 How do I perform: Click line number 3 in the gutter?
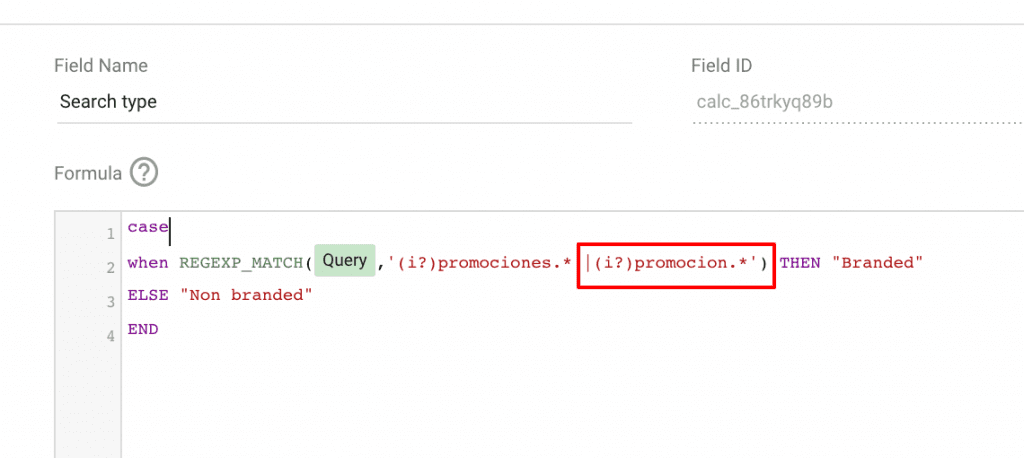coord(110,302)
